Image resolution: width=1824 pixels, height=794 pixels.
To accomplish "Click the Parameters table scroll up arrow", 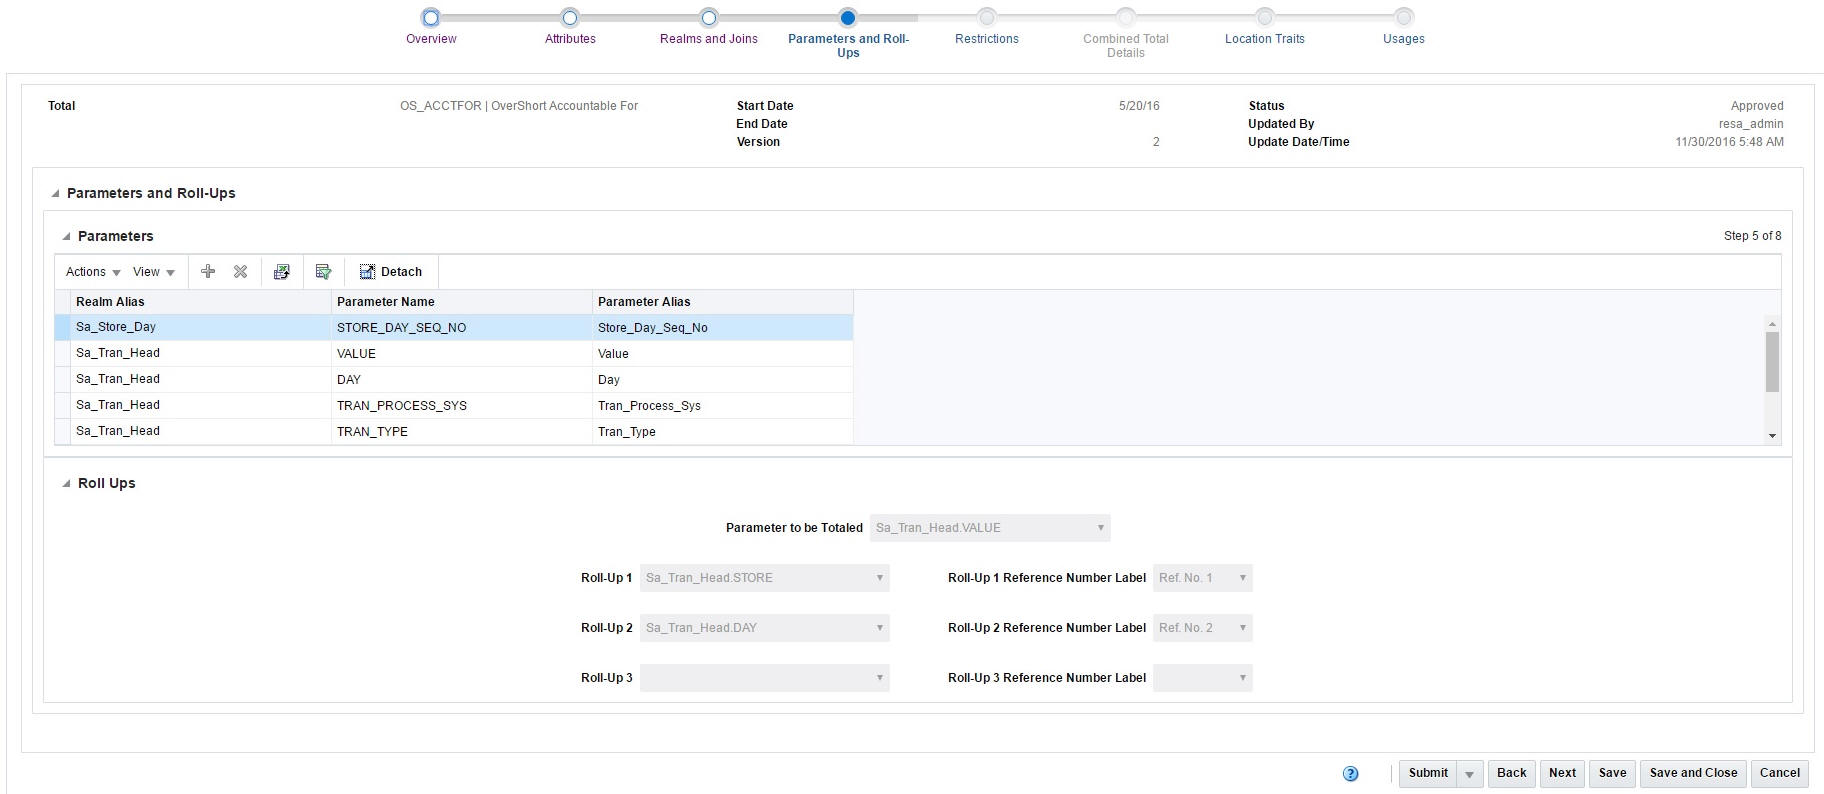I will click(x=1772, y=324).
